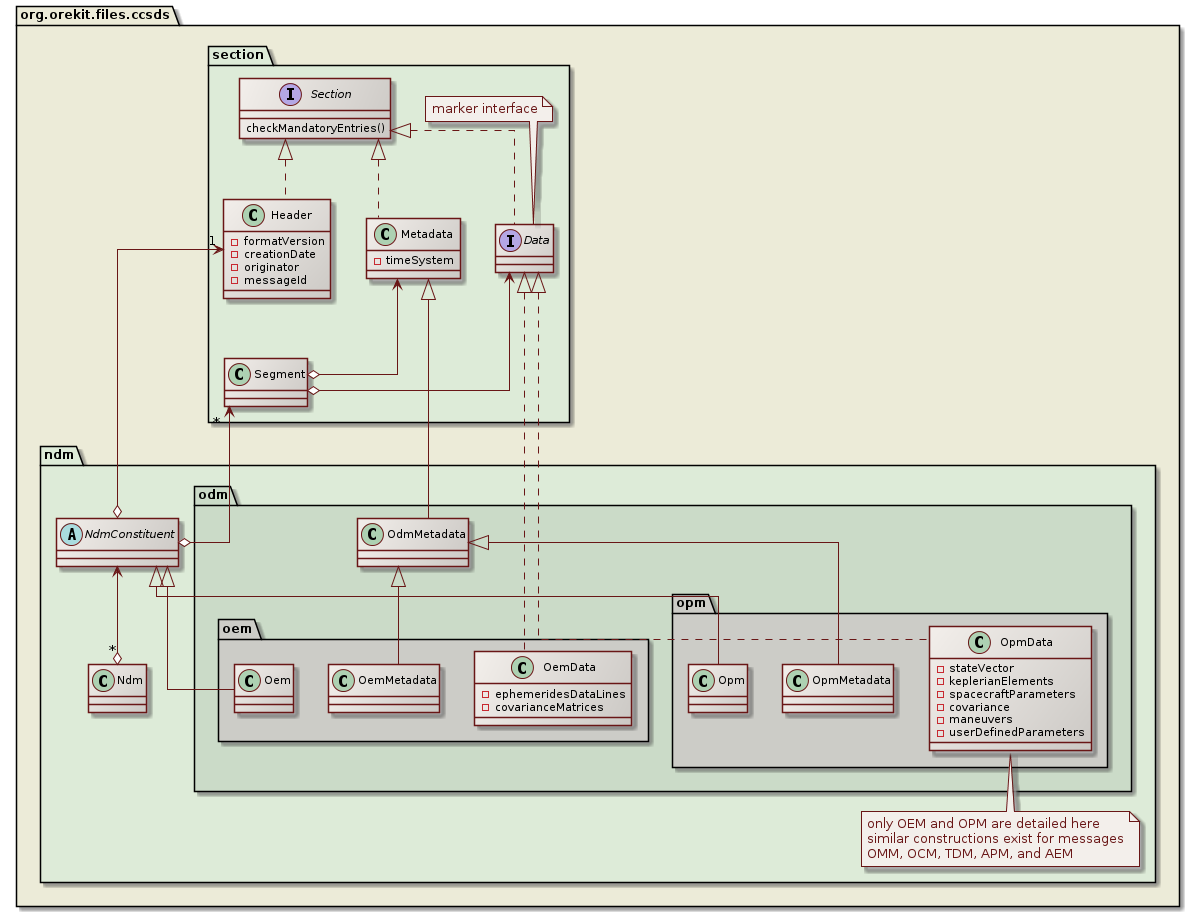1195x912 pixels.
Task: Click the checkMandatoryEntries() method entry
Action: click(x=316, y=128)
